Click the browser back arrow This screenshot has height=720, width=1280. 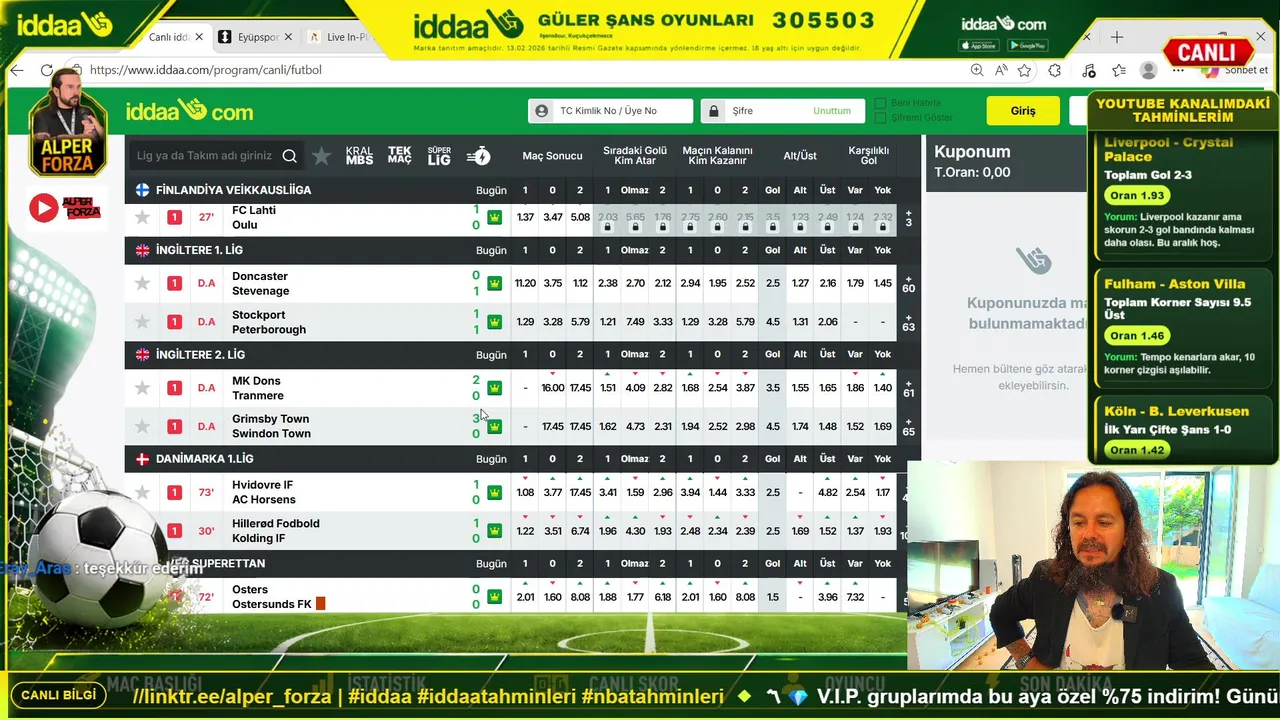click(17, 70)
